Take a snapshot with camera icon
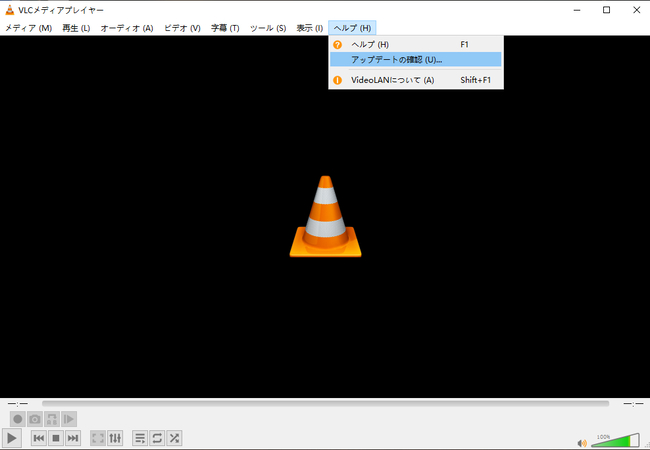 35,419
